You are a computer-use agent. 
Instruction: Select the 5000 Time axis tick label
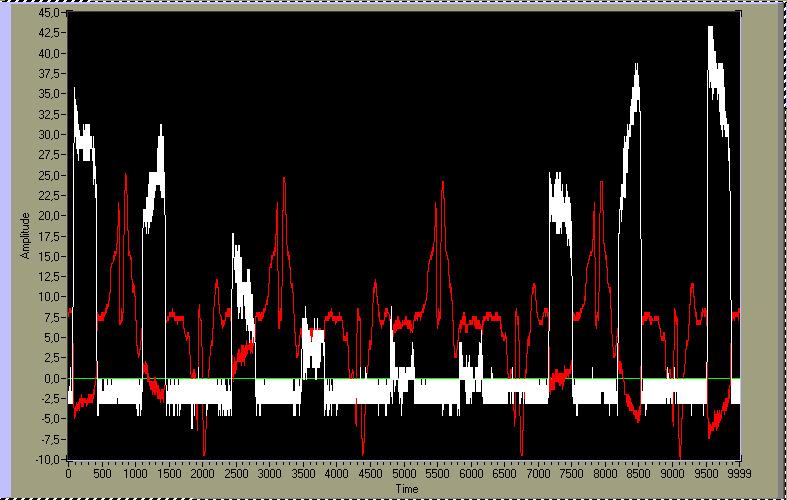[404, 473]
